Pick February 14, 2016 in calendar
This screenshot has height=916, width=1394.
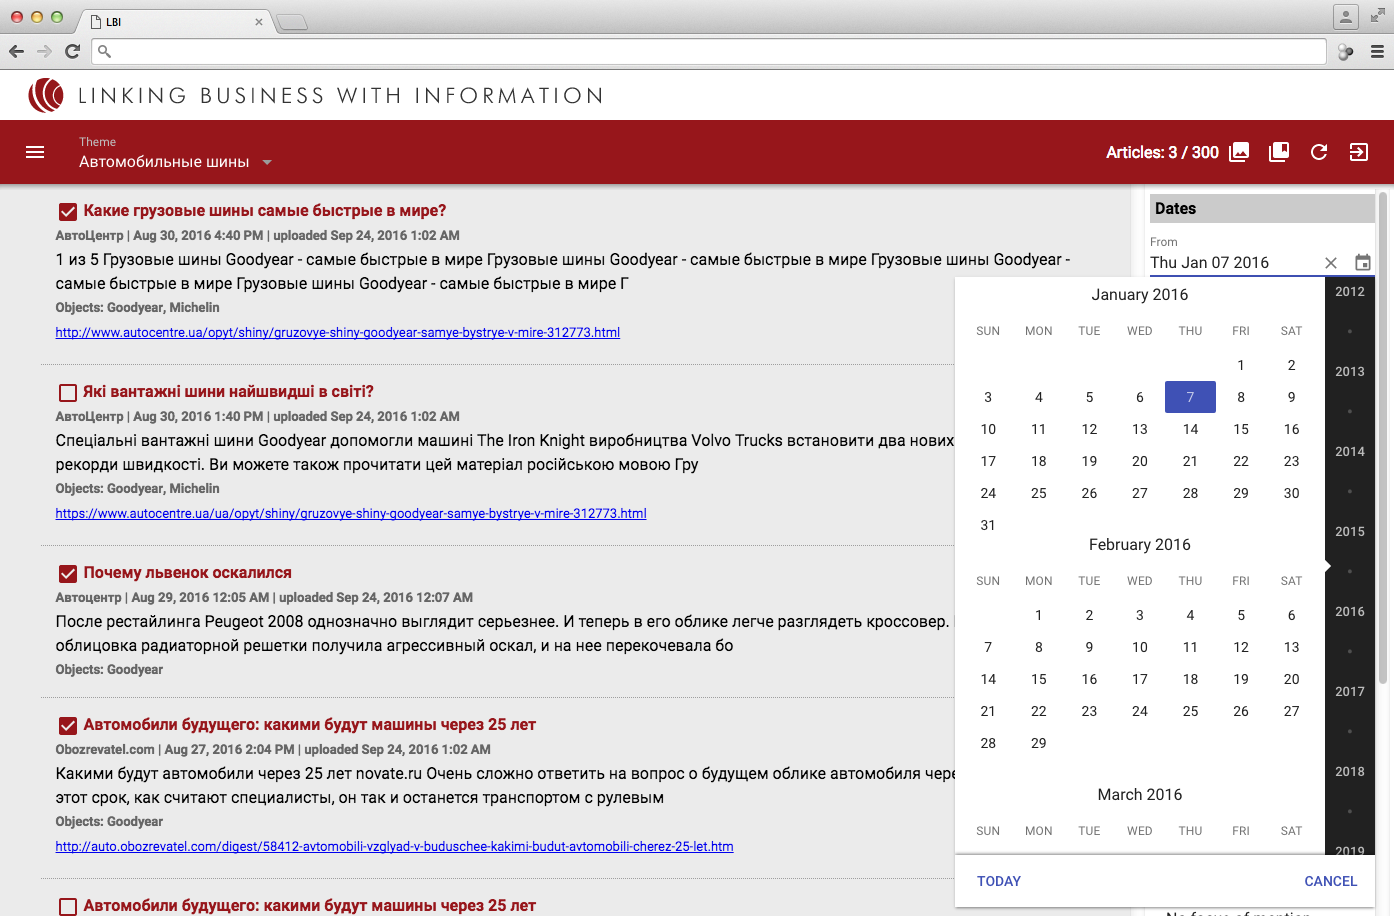988,679
